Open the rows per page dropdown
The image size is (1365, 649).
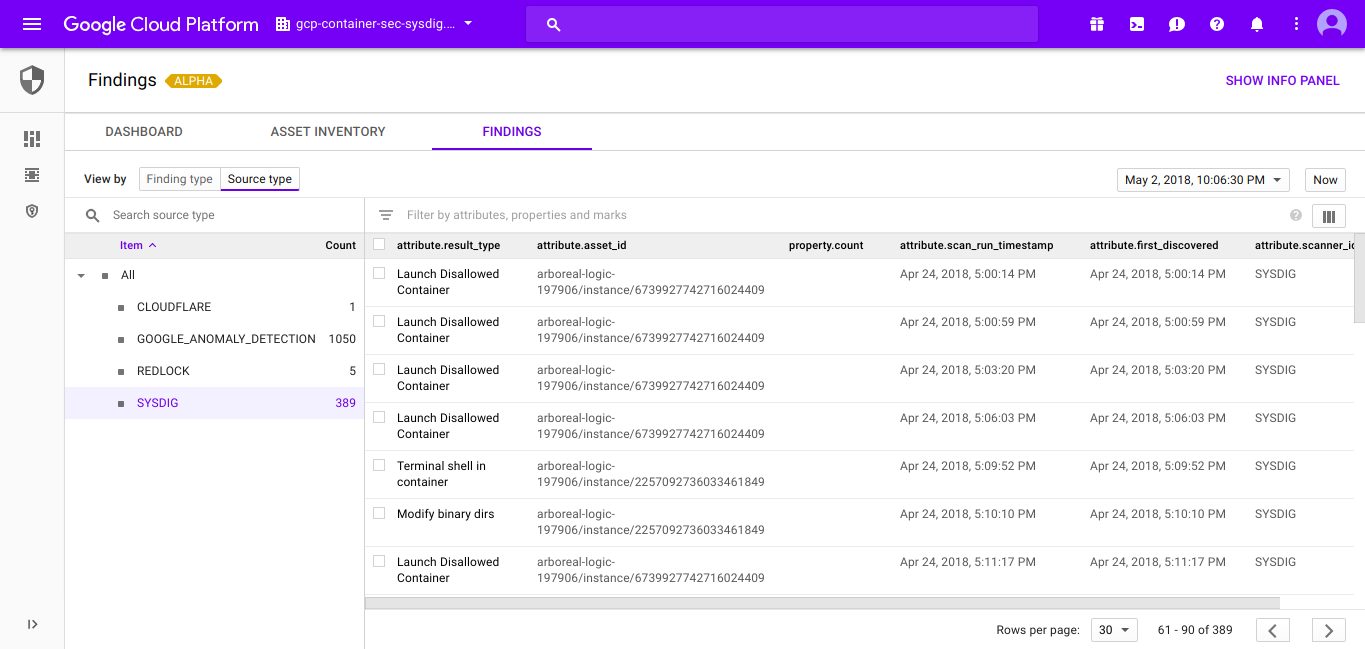pyautogui.click(x=1114, y=630)
